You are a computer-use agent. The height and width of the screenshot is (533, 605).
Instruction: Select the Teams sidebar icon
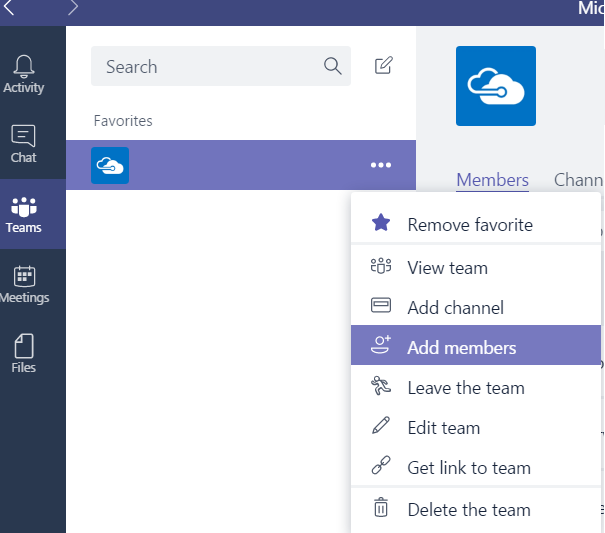click(x=24, y=214)
